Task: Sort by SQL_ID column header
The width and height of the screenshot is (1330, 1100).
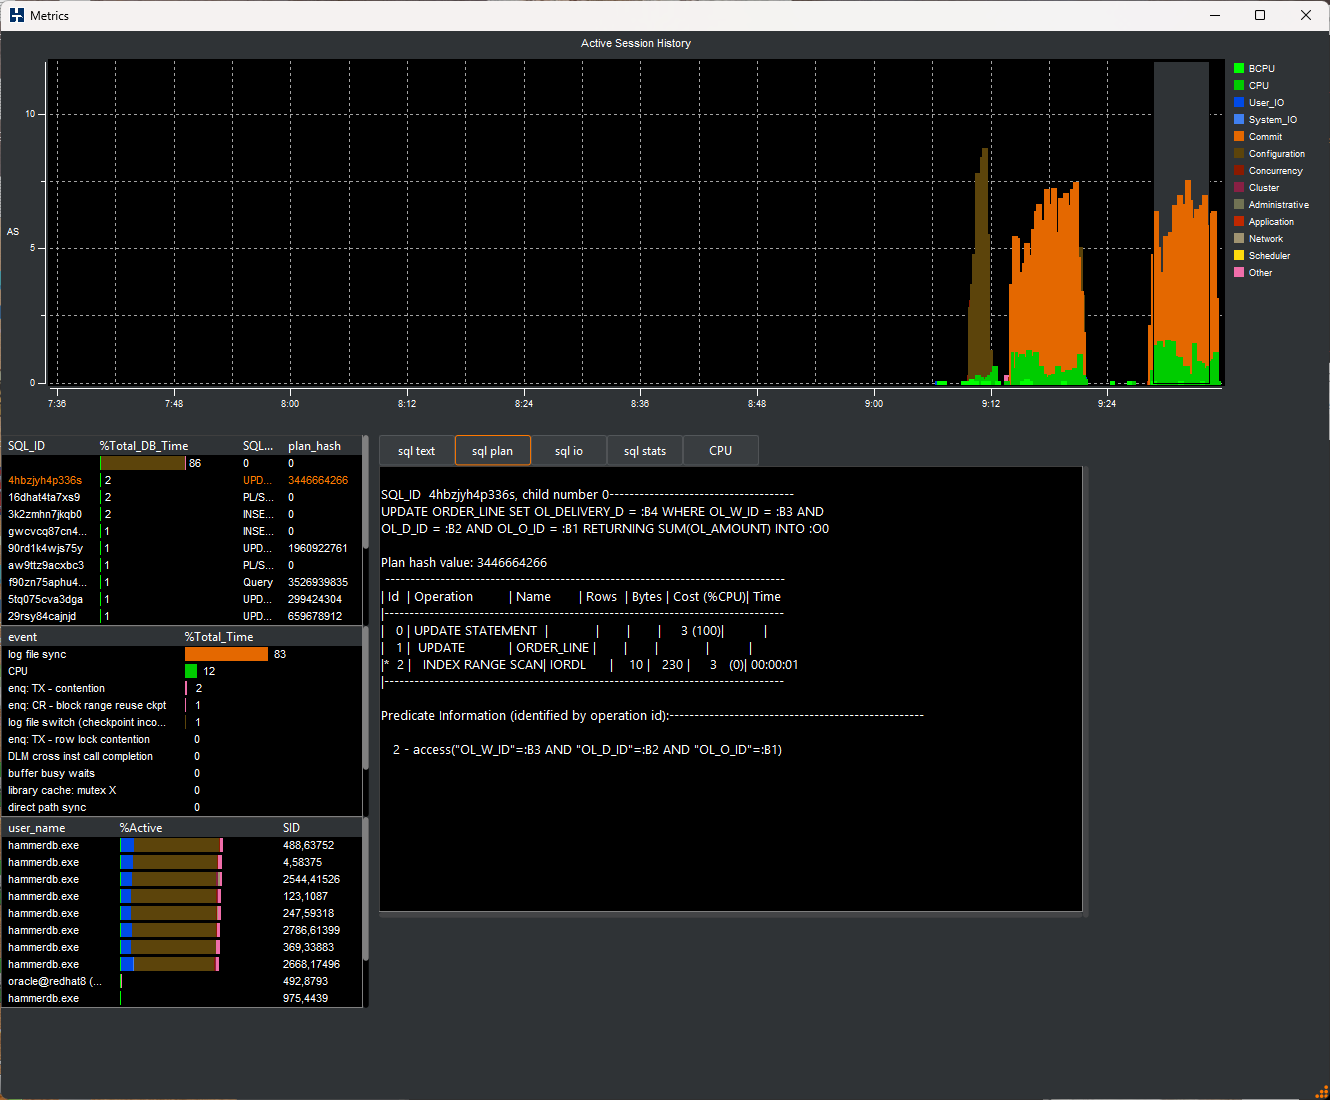Action: (x=27, y=446)
